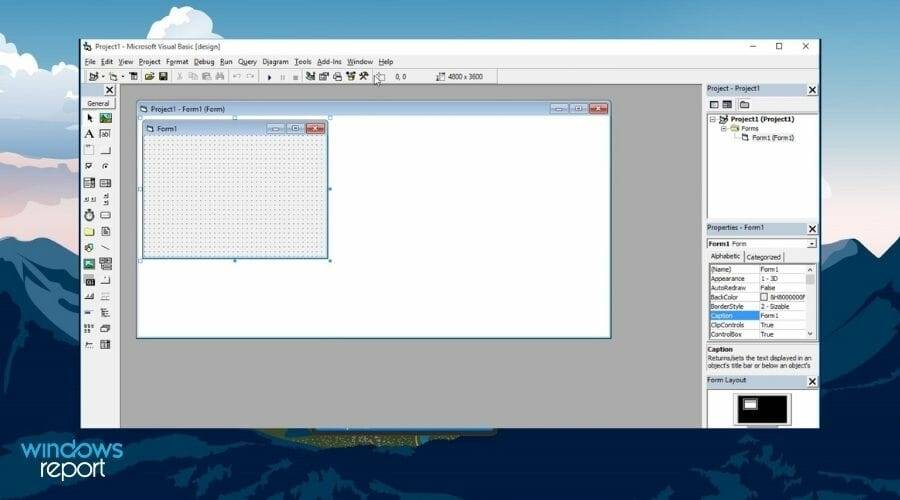Click the Project Explorer toolbar icon
Screen dimensions: 900x500
[311, 76]
